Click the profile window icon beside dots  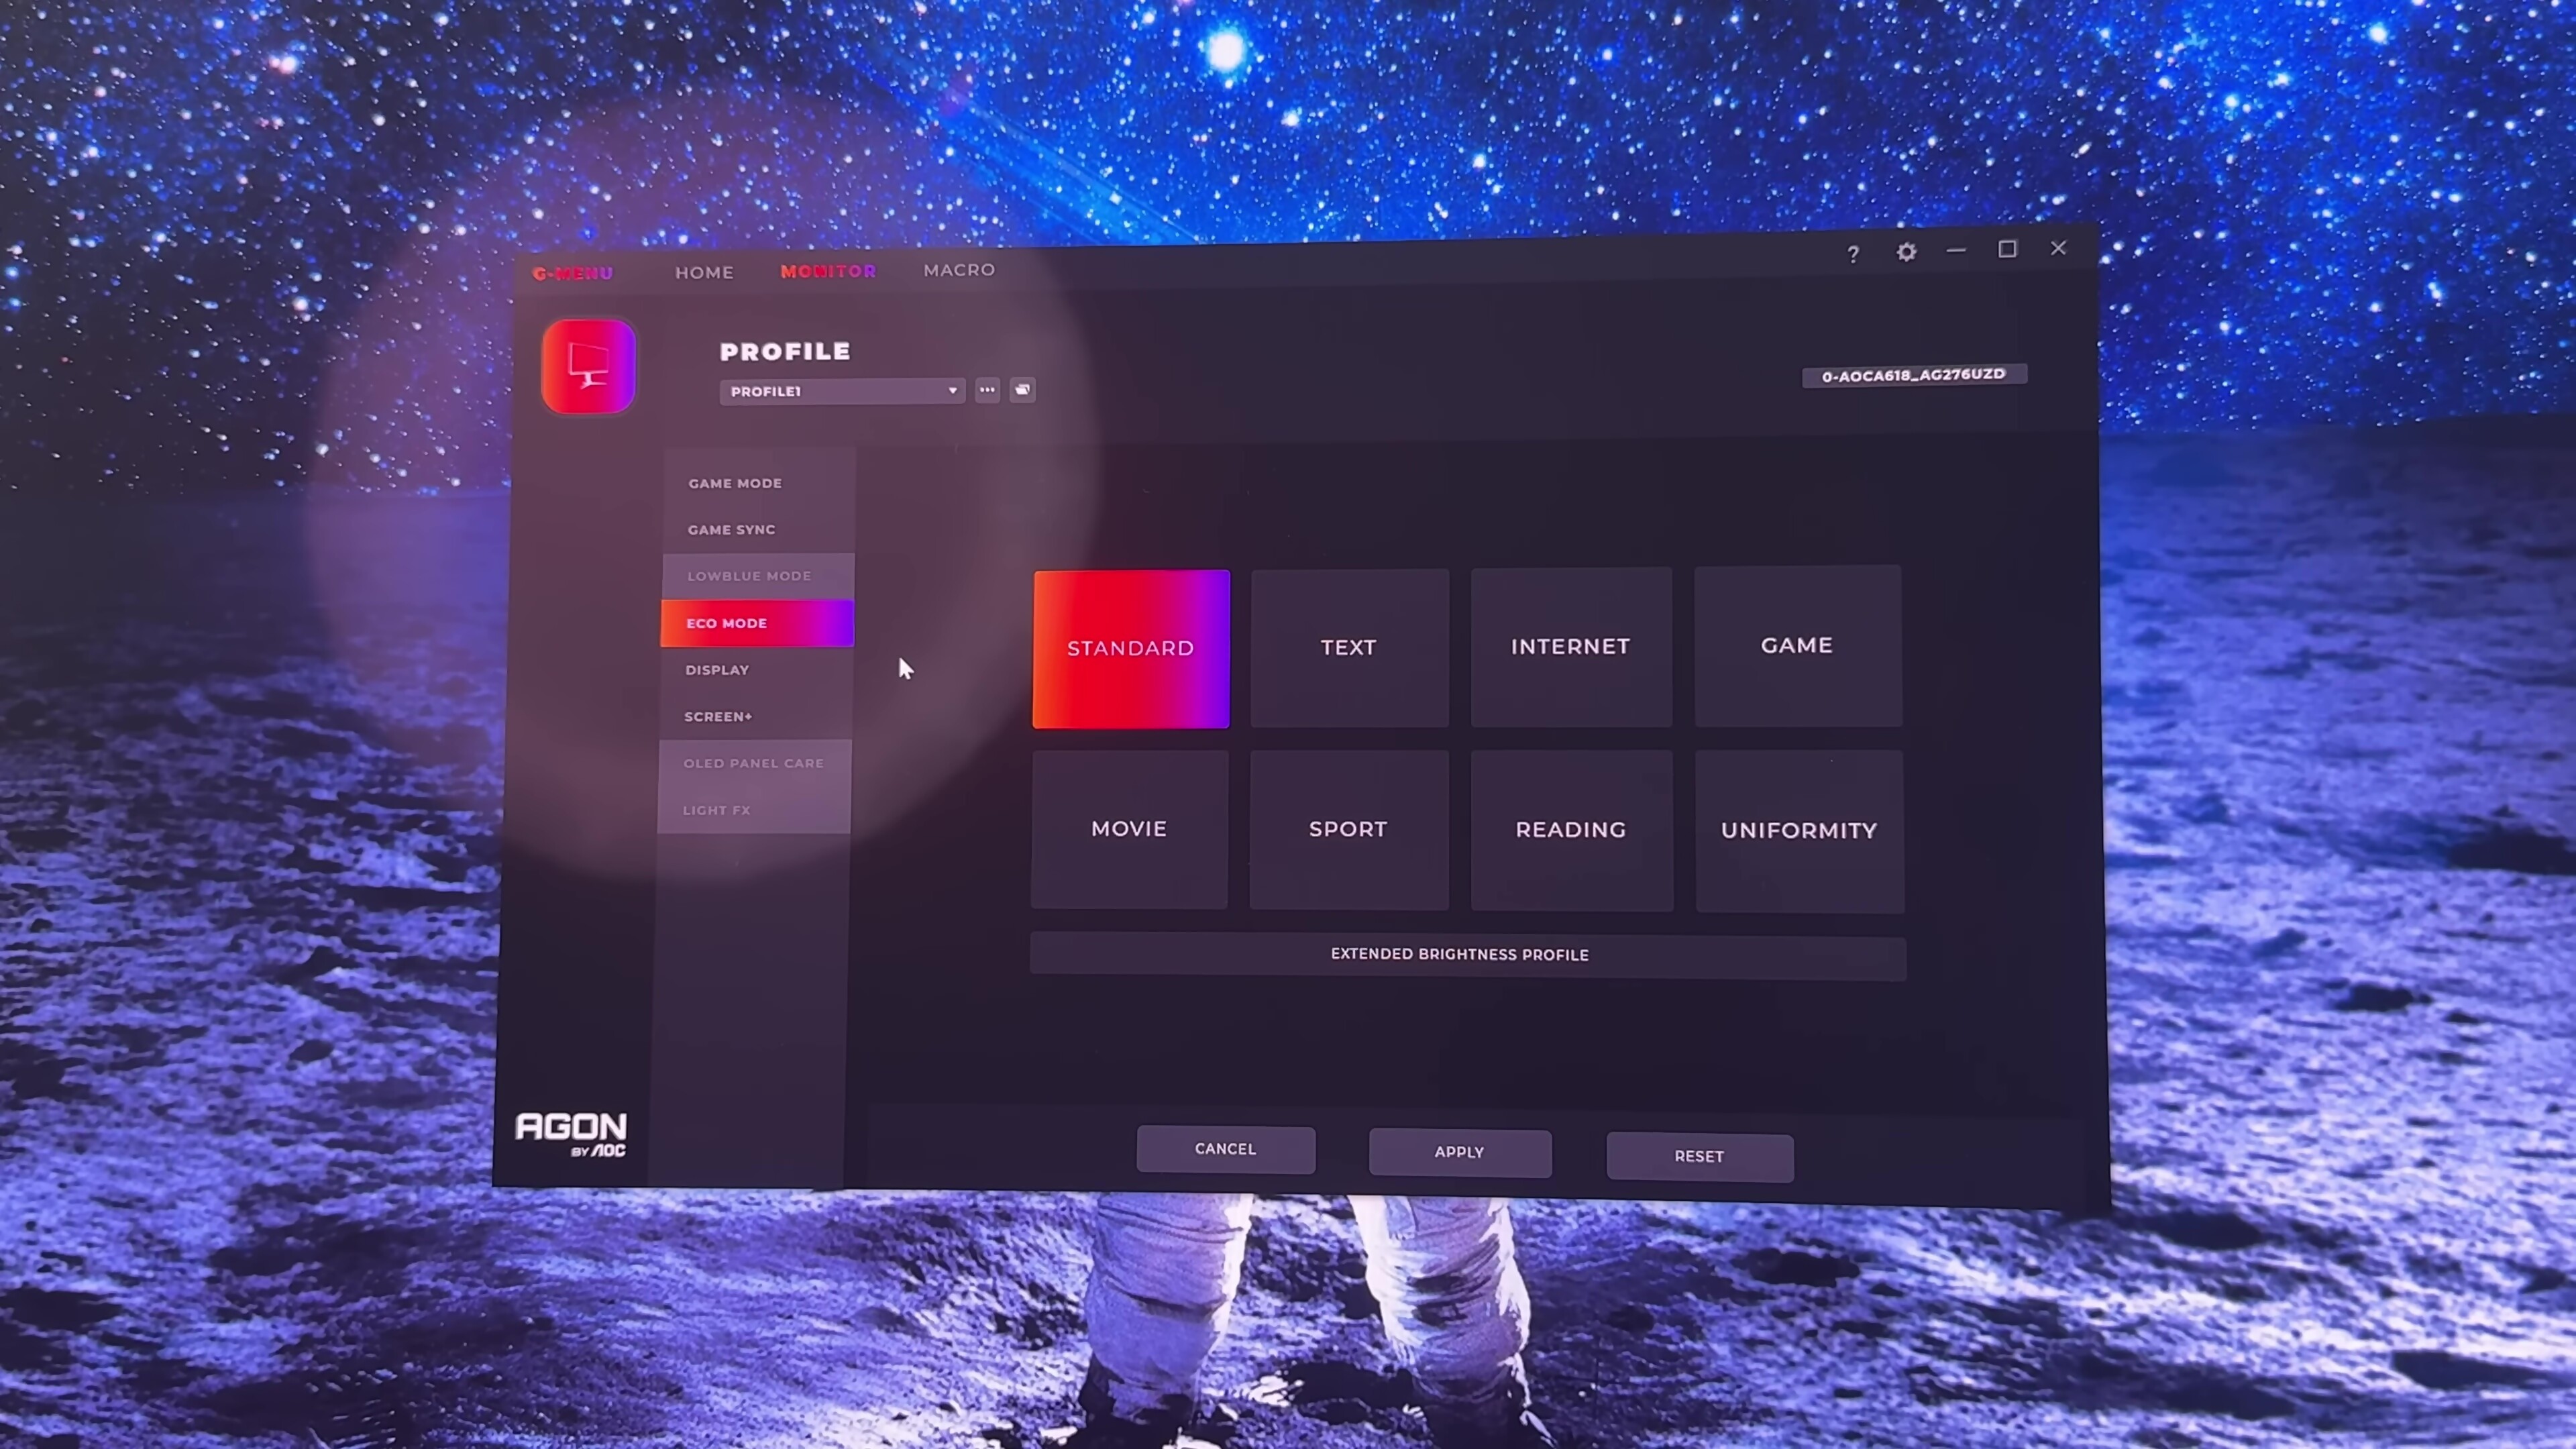(x=1022, y=390)
